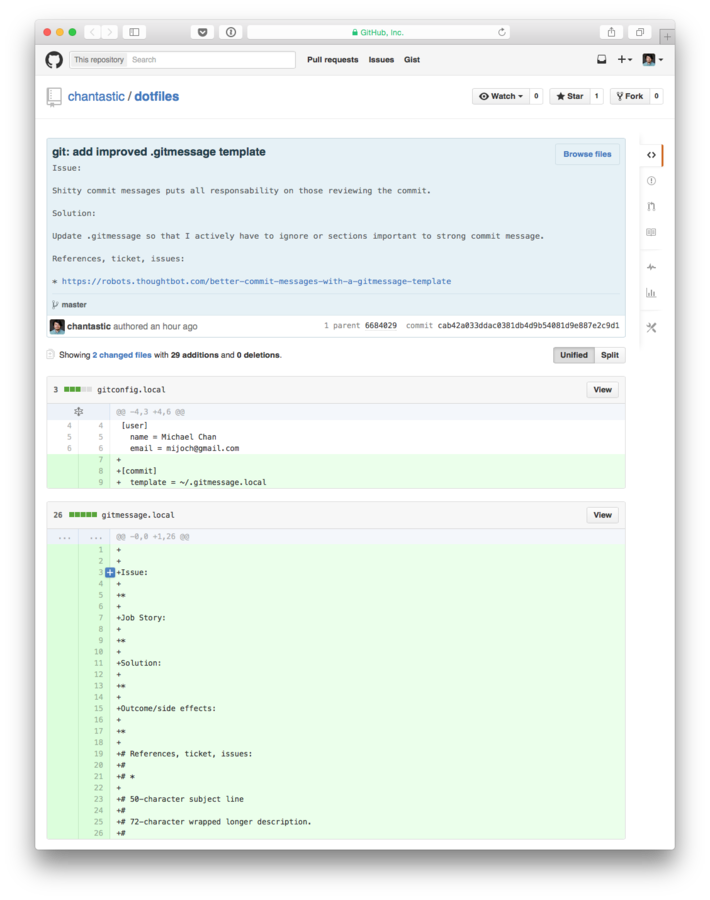Screen dimensions: 710x900
Task: Show all tabs icon in Safari
Action: click(x=639, y=32)
